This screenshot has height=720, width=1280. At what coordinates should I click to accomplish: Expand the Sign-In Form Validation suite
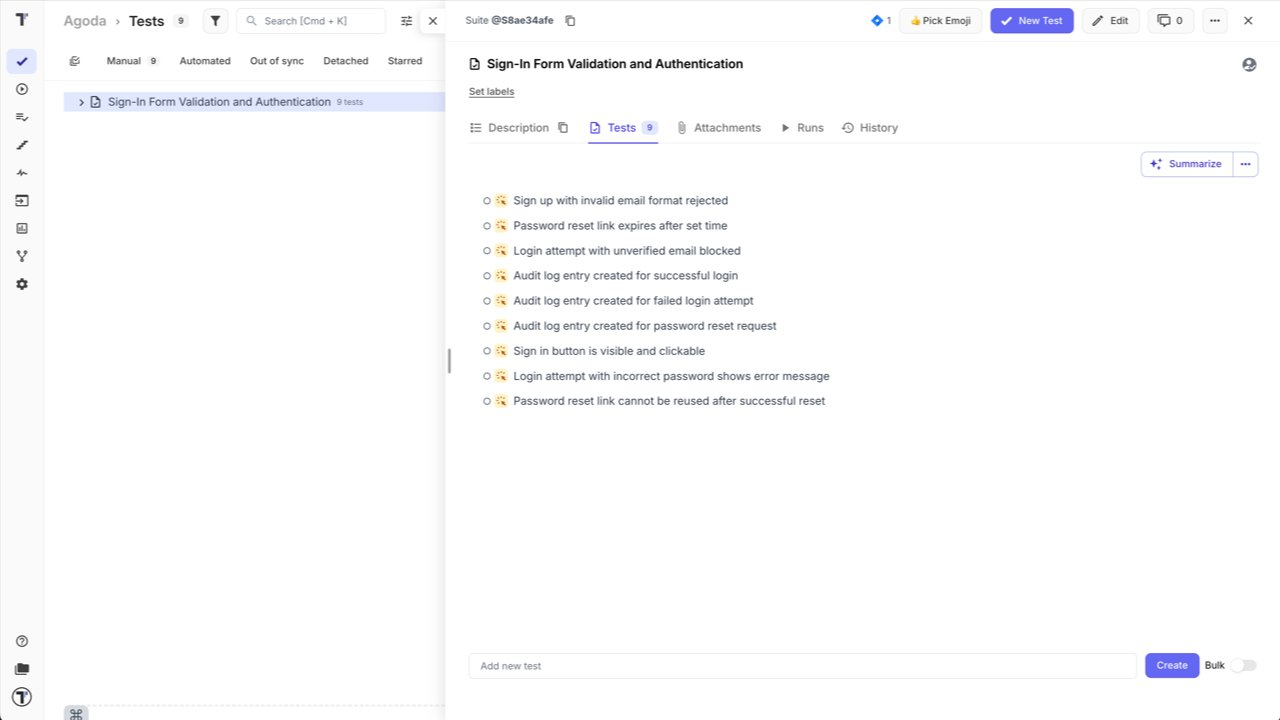pos(81,101)
